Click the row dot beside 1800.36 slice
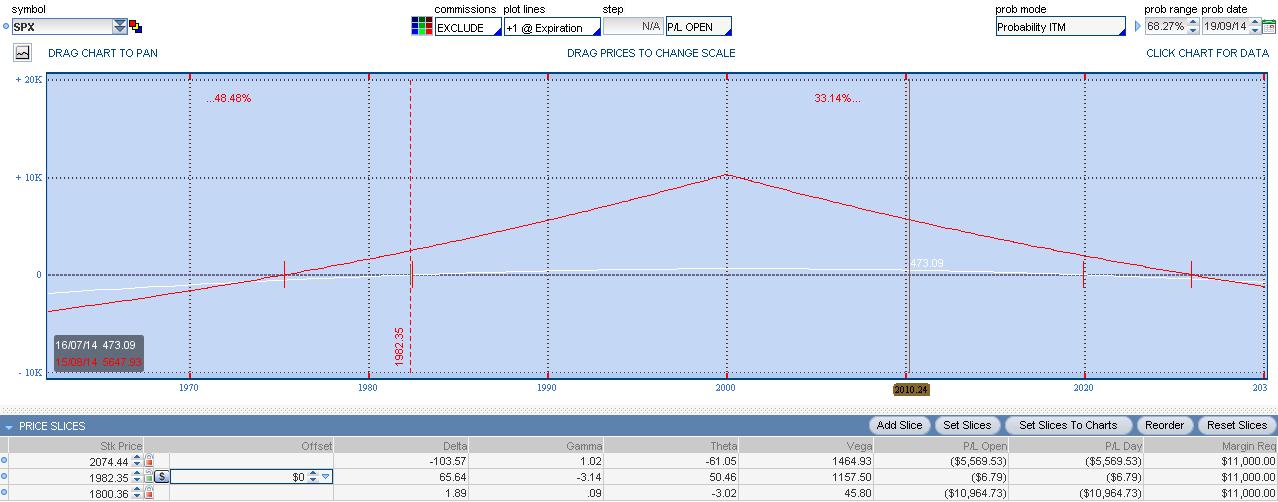Viewport: 1278px width, 502px height. coord(4,493)
